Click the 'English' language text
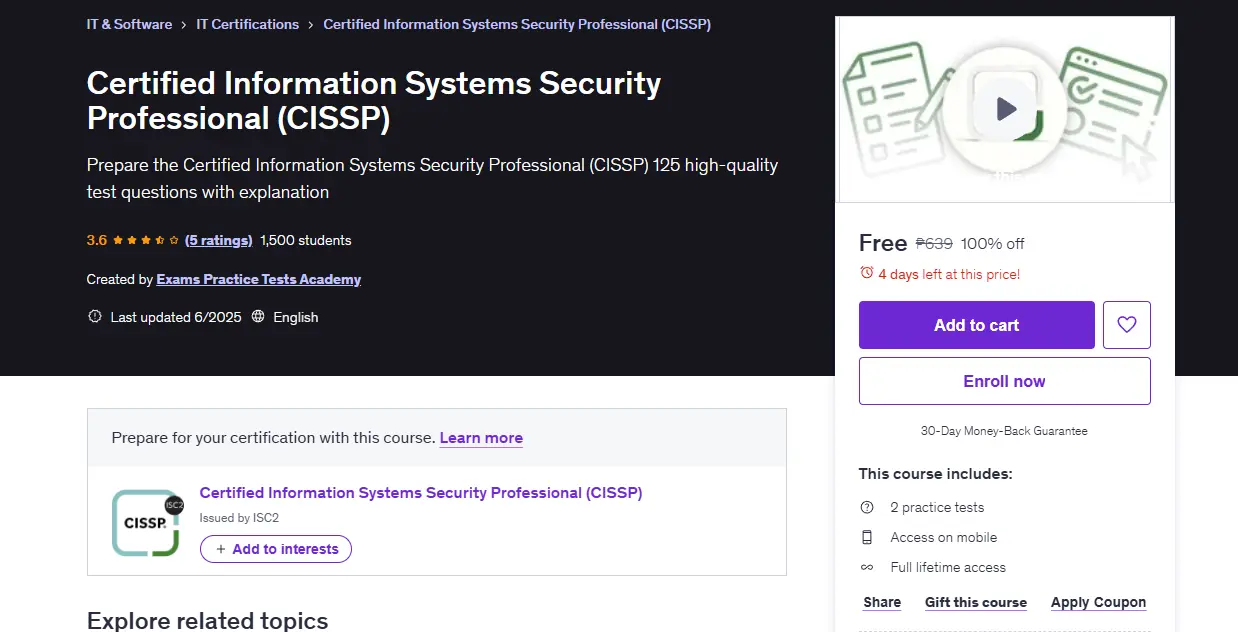Screen dimensions: 1238x632 [x=296, y=317]
